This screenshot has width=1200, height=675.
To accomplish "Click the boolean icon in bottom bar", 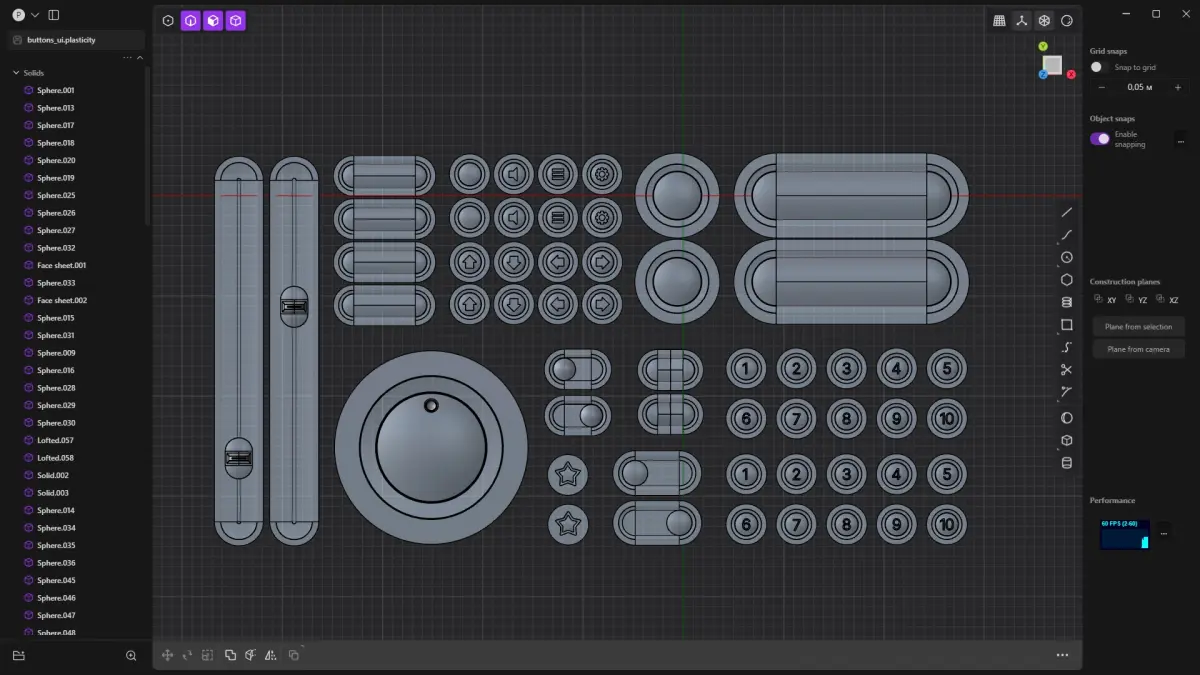I will click(230, 655).
